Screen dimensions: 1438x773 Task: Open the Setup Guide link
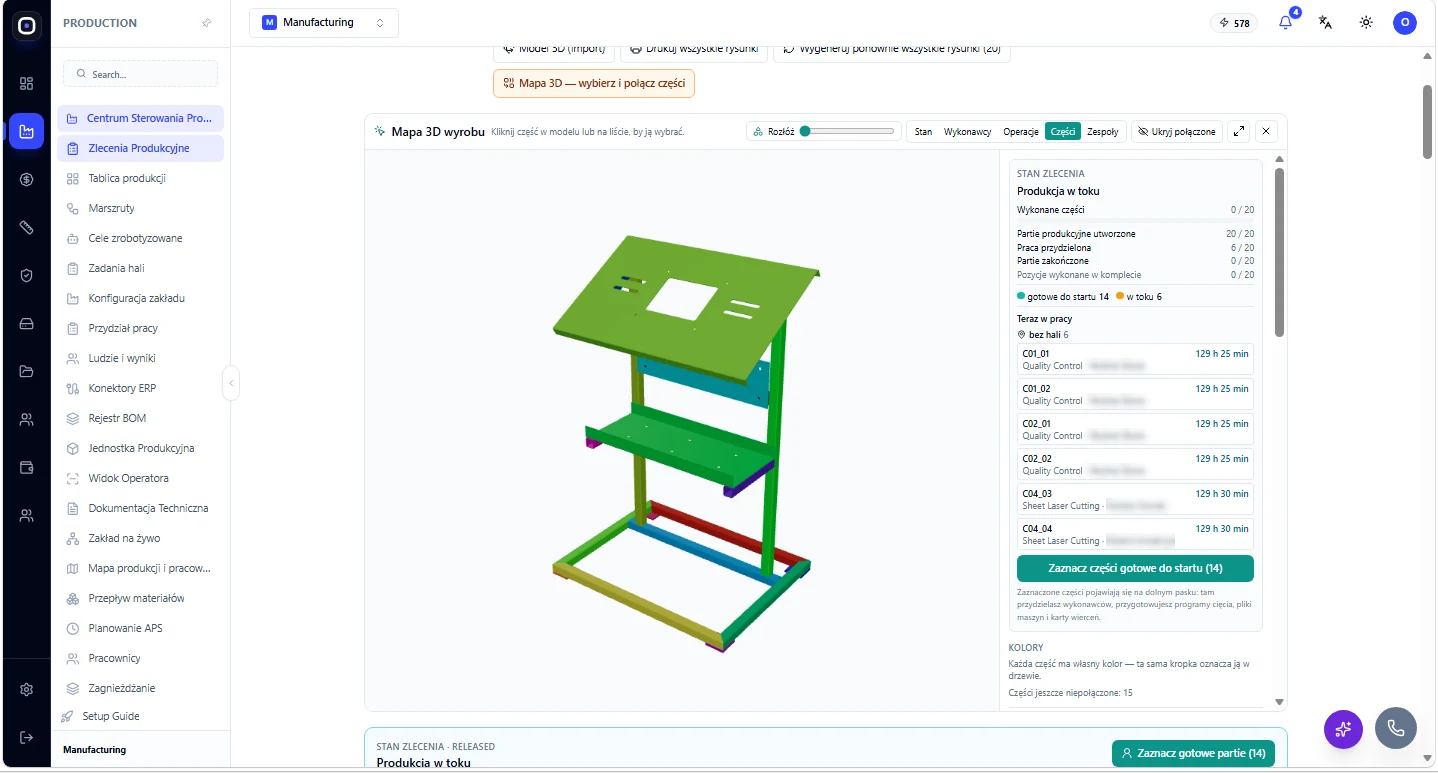click(x=110, y=716)
